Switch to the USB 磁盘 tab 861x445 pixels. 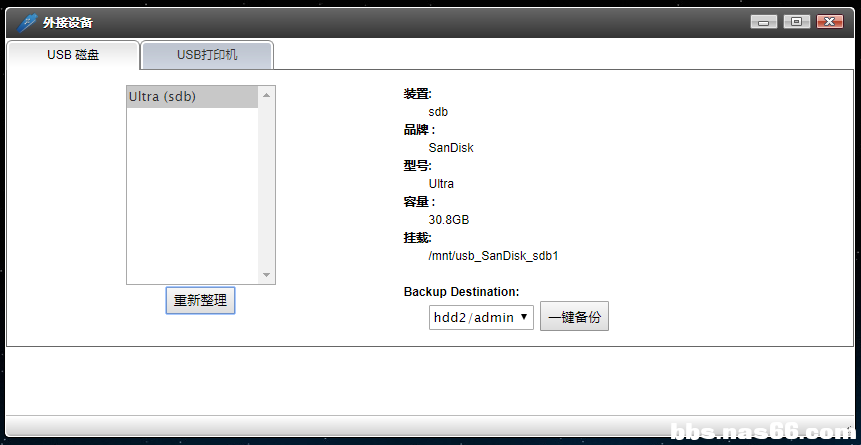click(x=73, y=55)
